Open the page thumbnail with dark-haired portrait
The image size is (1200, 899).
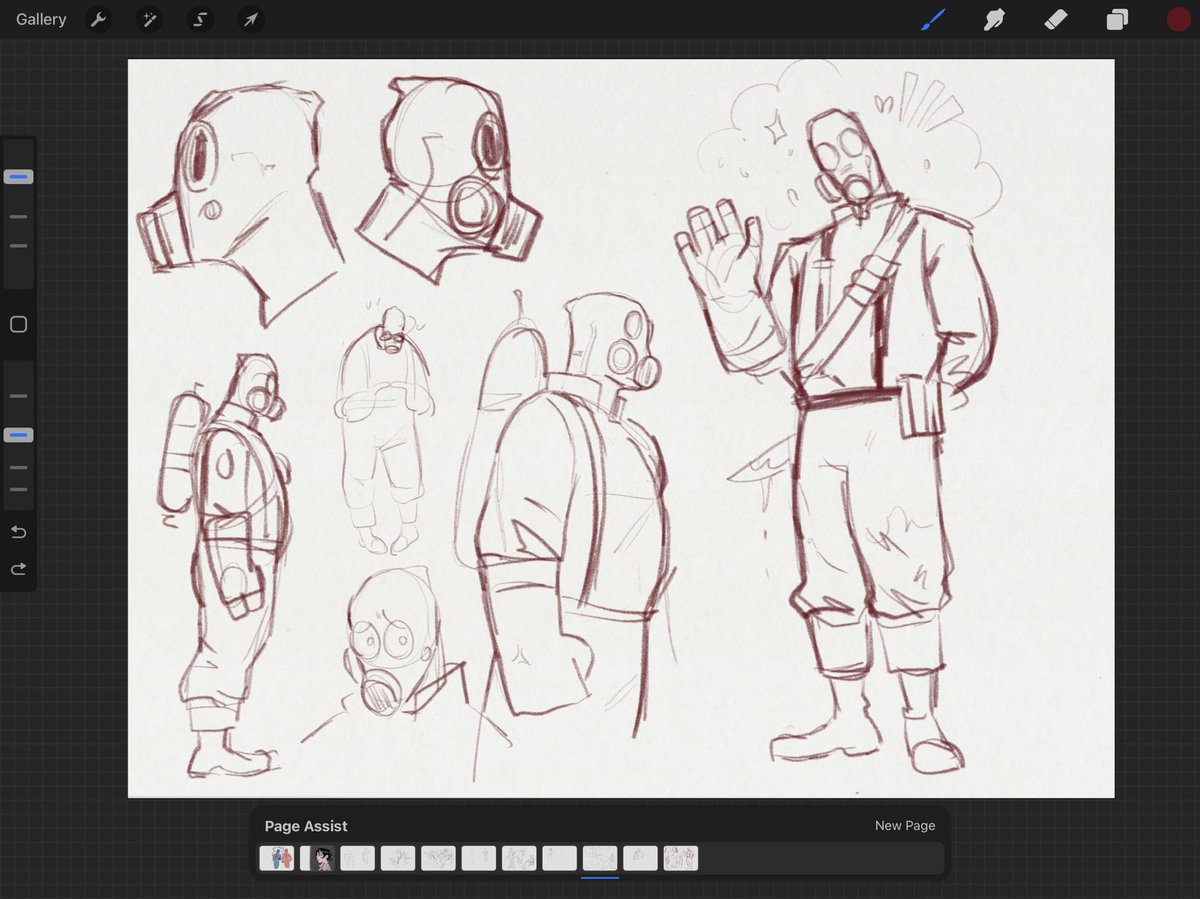317,858
